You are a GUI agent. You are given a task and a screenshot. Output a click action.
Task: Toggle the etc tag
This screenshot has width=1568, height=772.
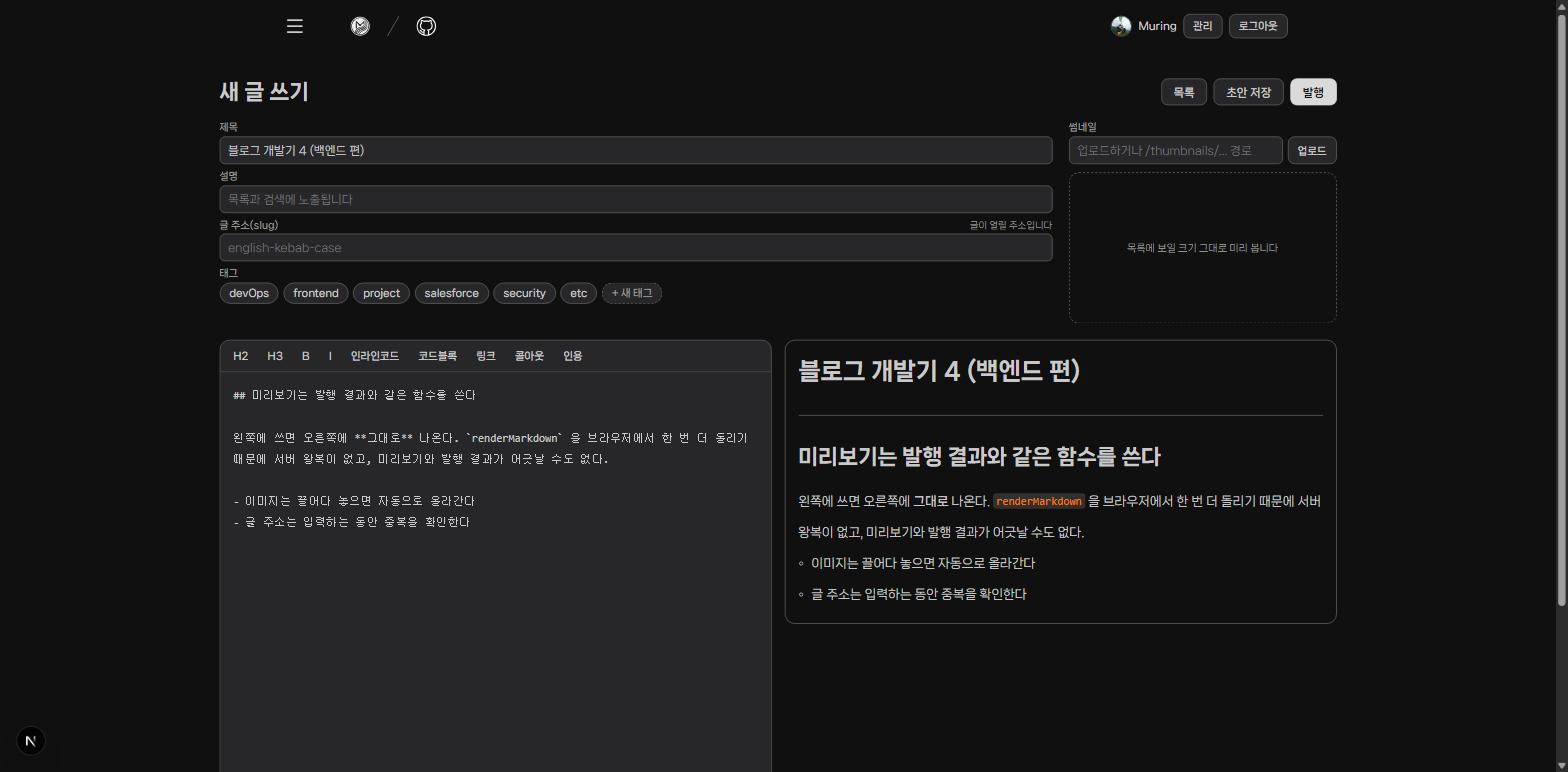579,293
